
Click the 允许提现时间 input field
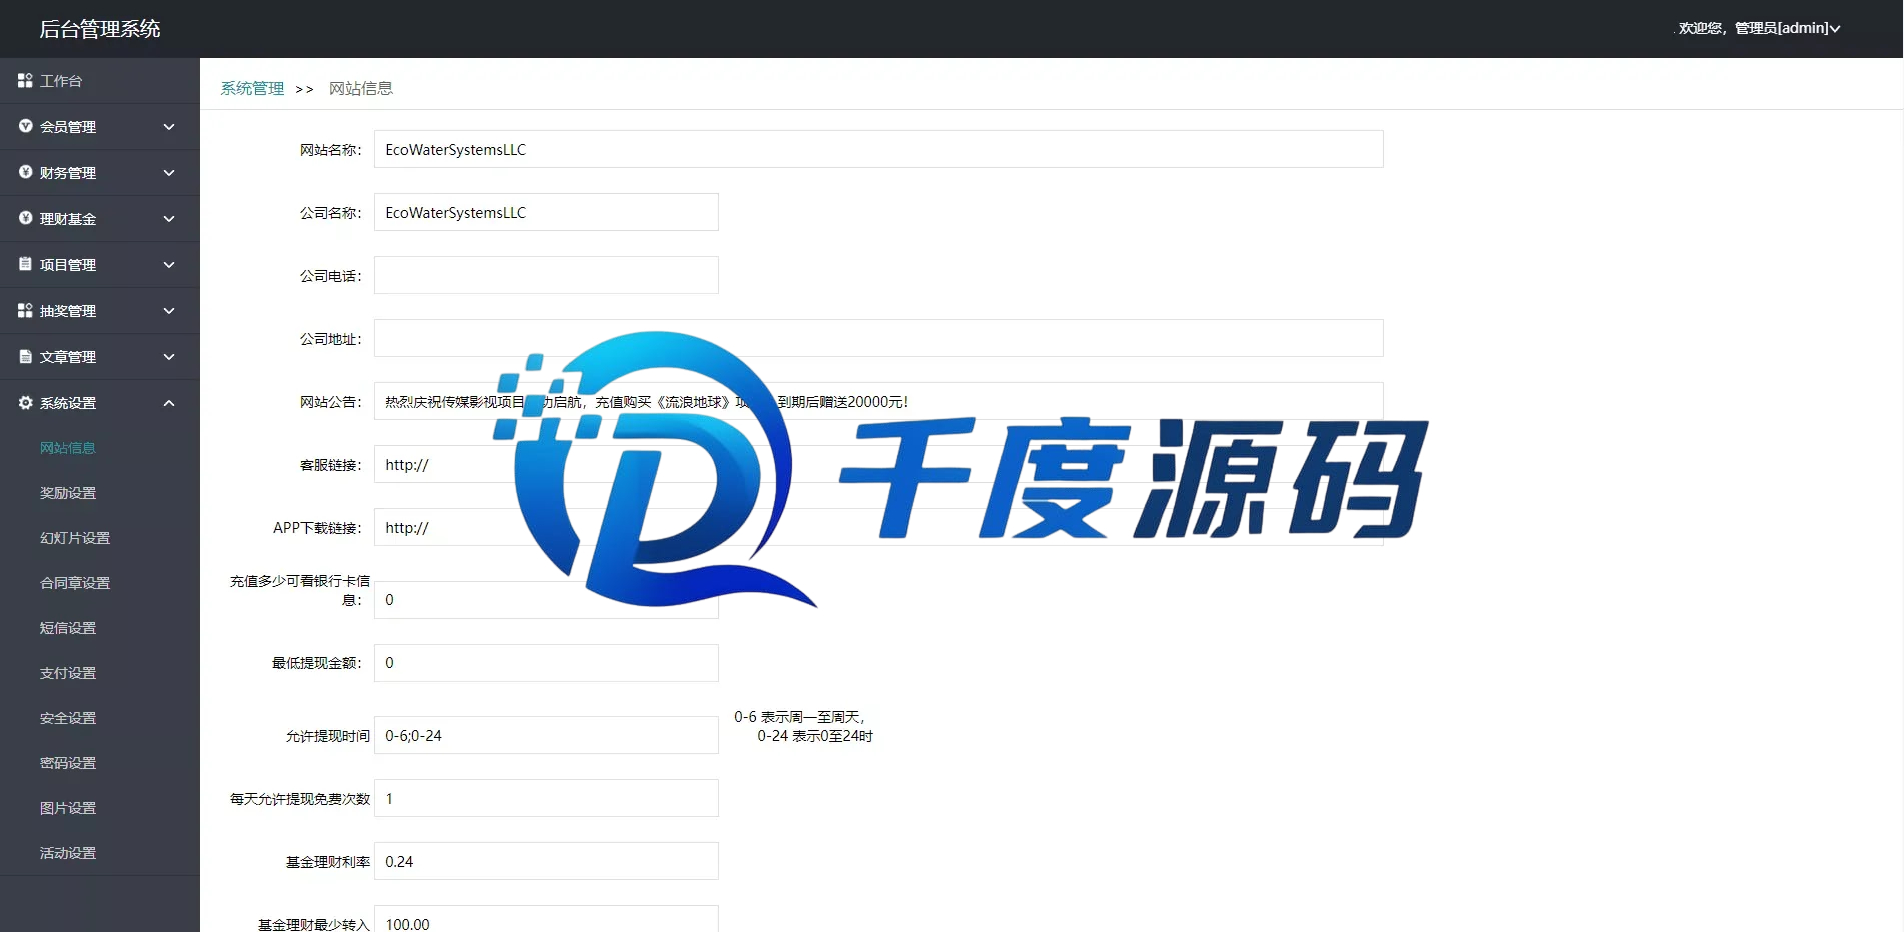[546, 735]
